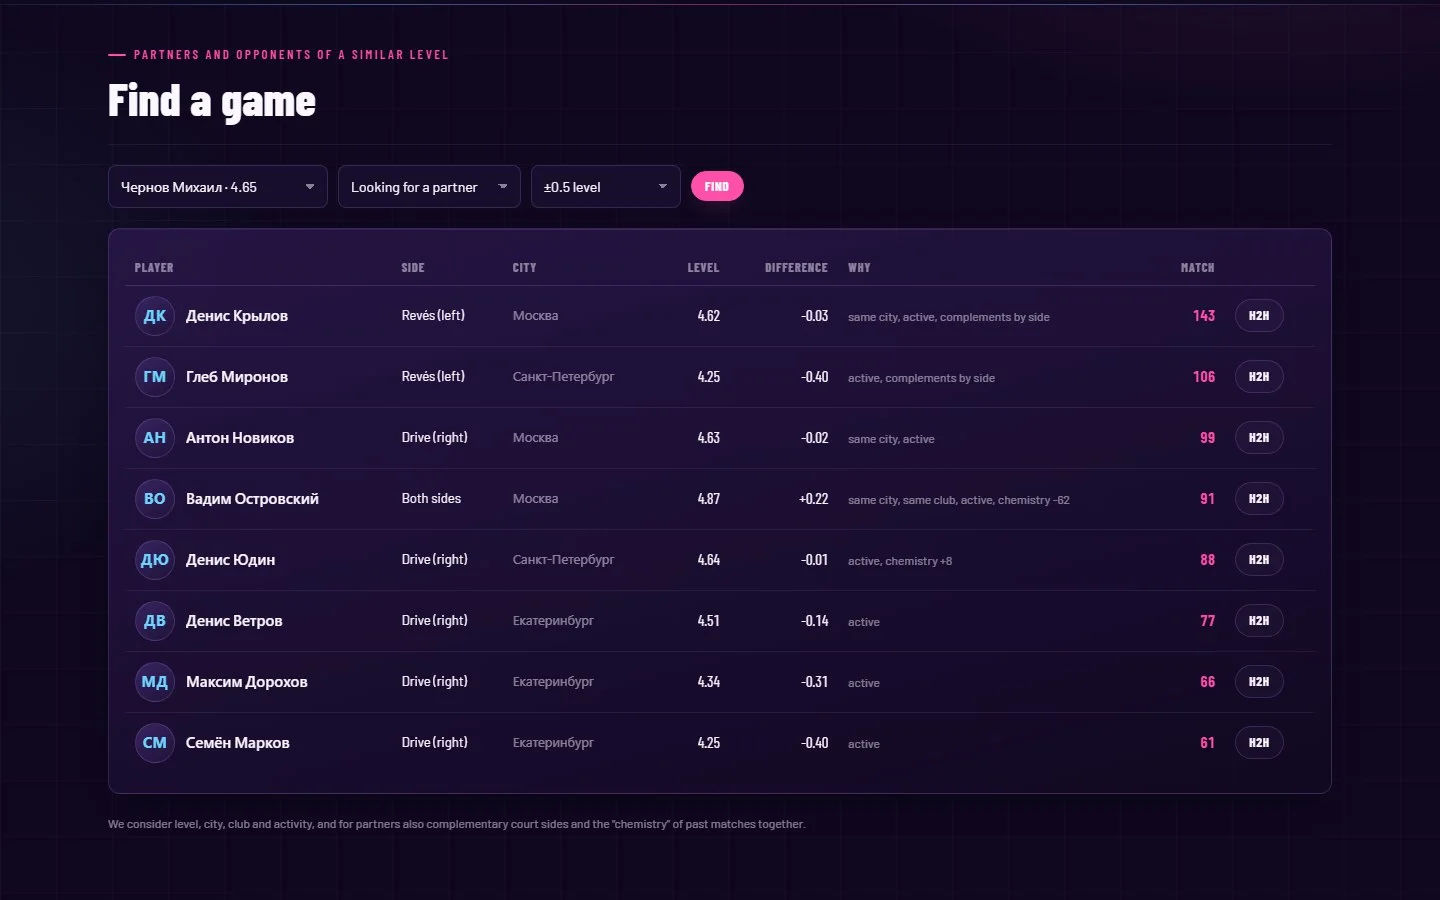Click the pink FIND button
The height and width of the screenshot is (900, 1440).
point(717,186)
